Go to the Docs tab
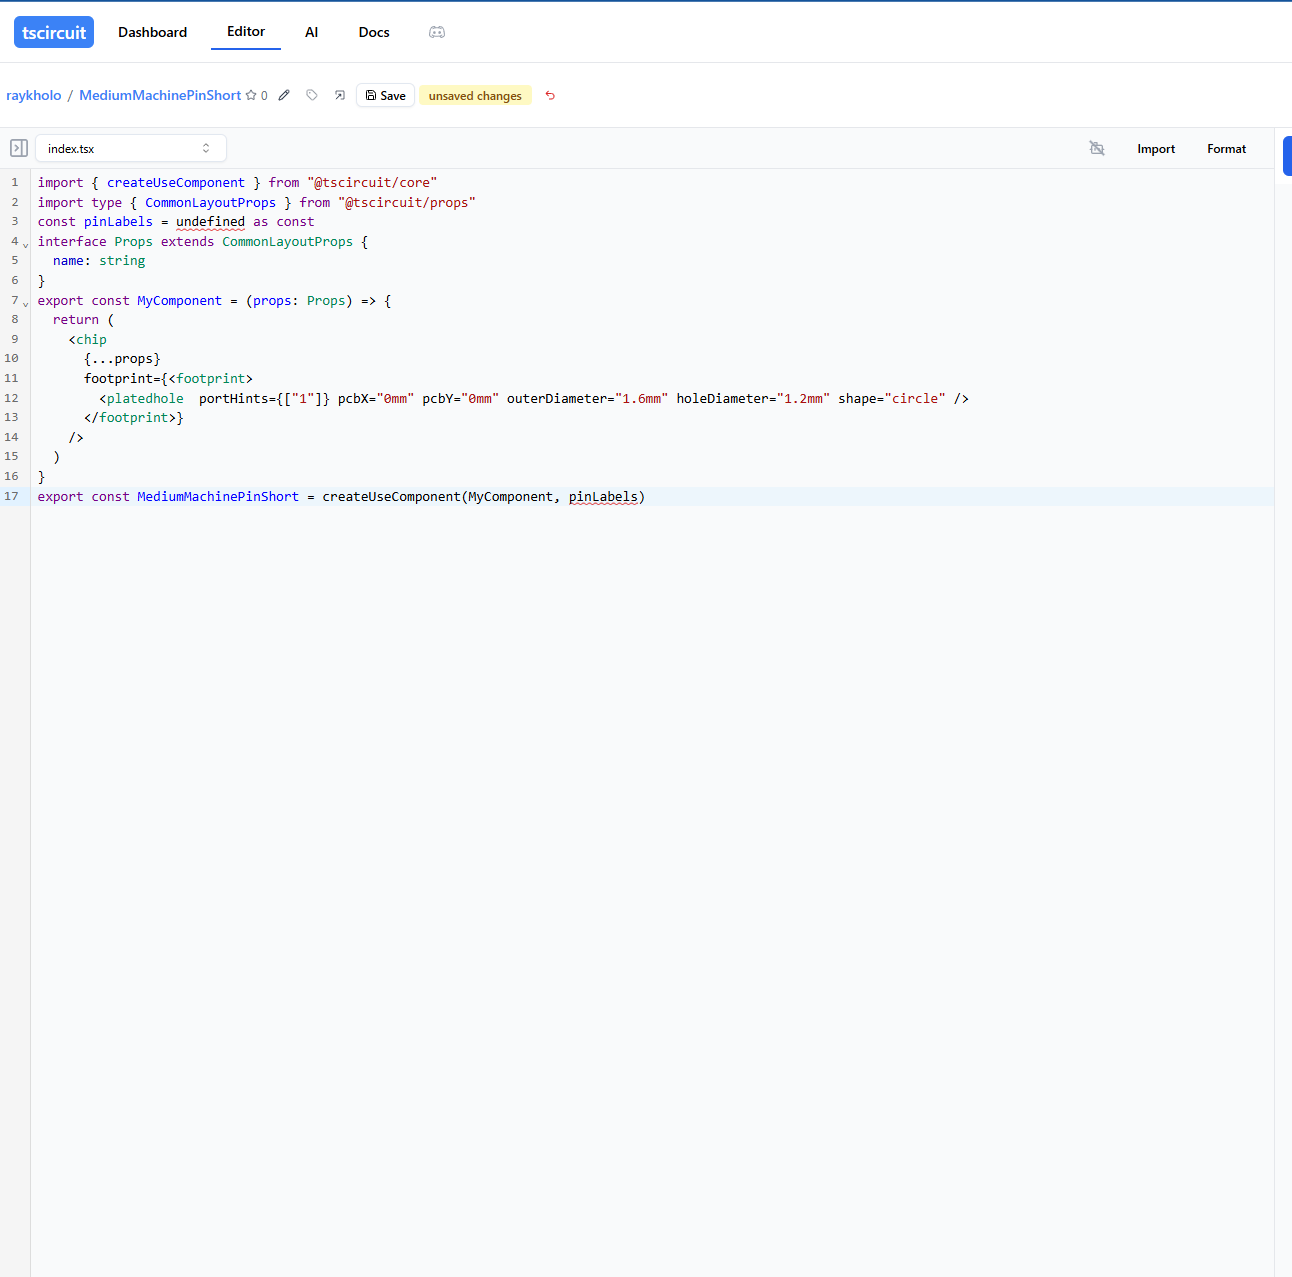Viewport: 1292px width, 1277px height. coord(374,32)
